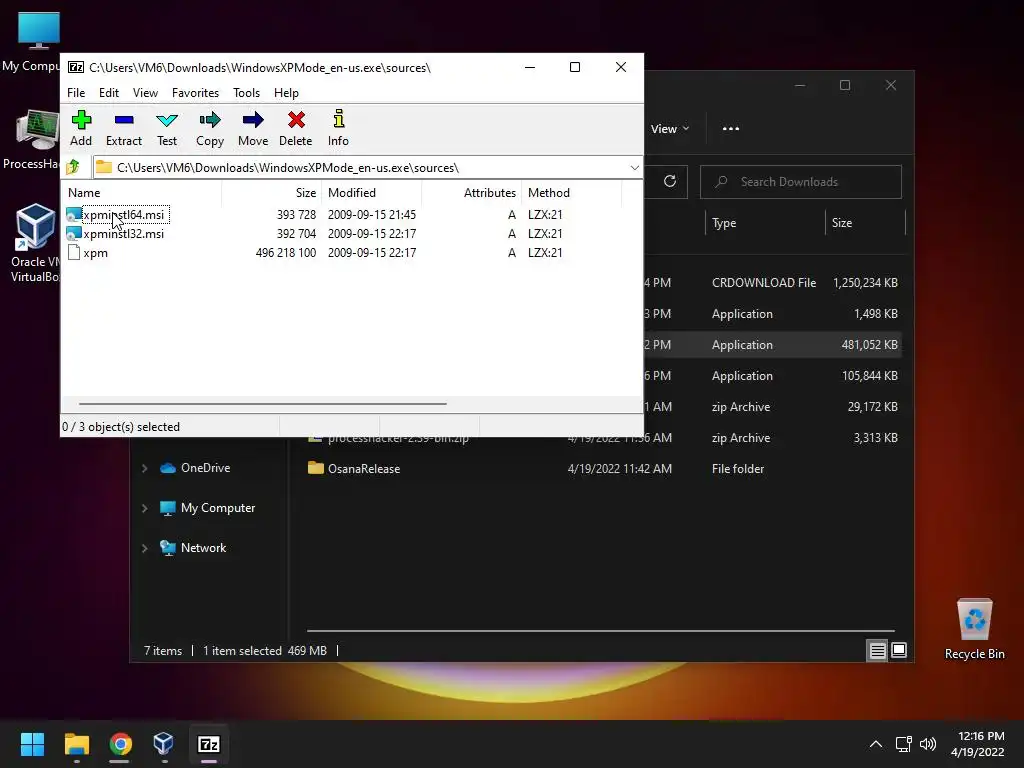Screen dimensions: 1024x768
Task: Go up one folder level in 7-Zip
Action: pos(73,167)
